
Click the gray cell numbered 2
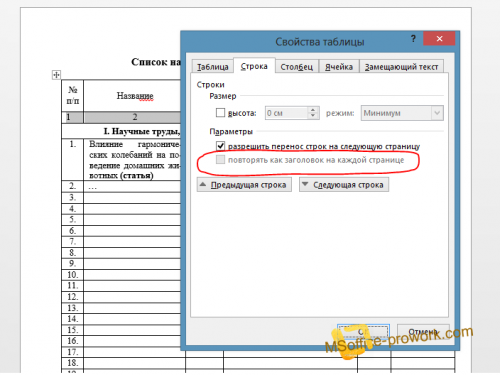point(132,117)
